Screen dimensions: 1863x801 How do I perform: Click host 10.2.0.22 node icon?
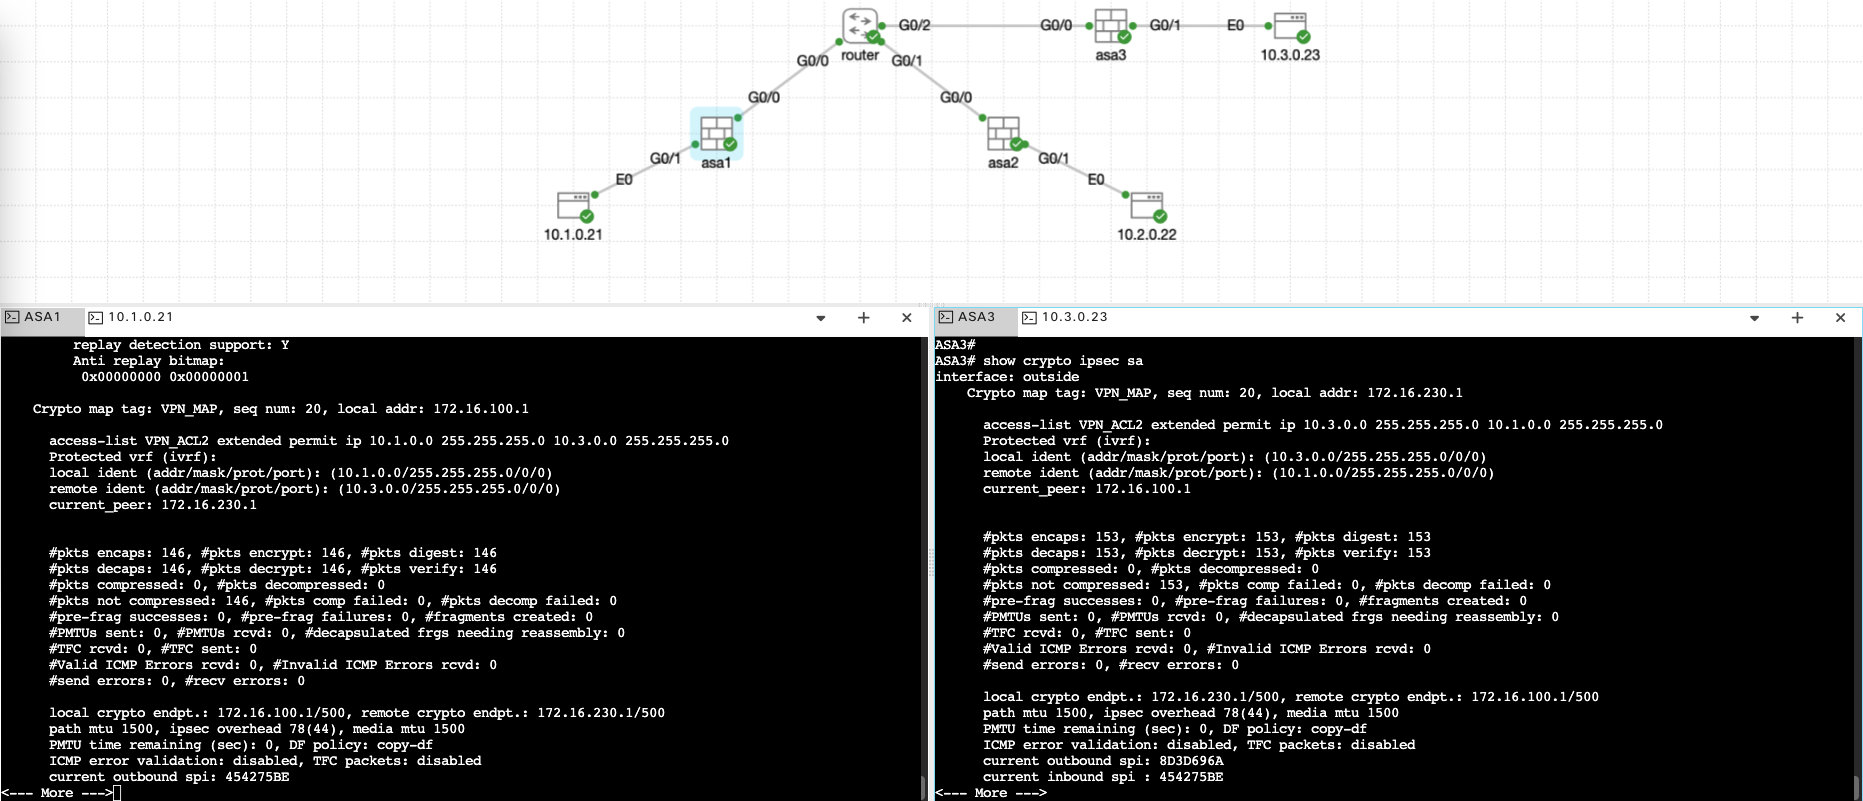pyautogui.click(x=1146, y=206)
